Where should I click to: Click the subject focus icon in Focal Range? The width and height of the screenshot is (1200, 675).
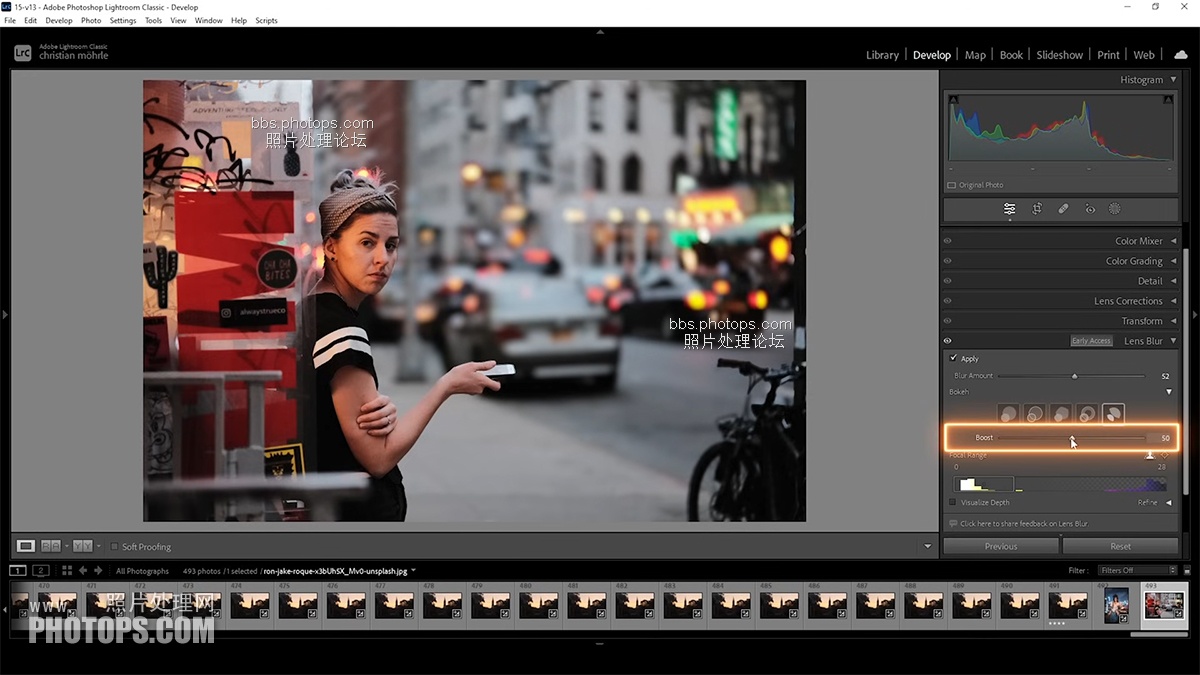click(1150, 455)
